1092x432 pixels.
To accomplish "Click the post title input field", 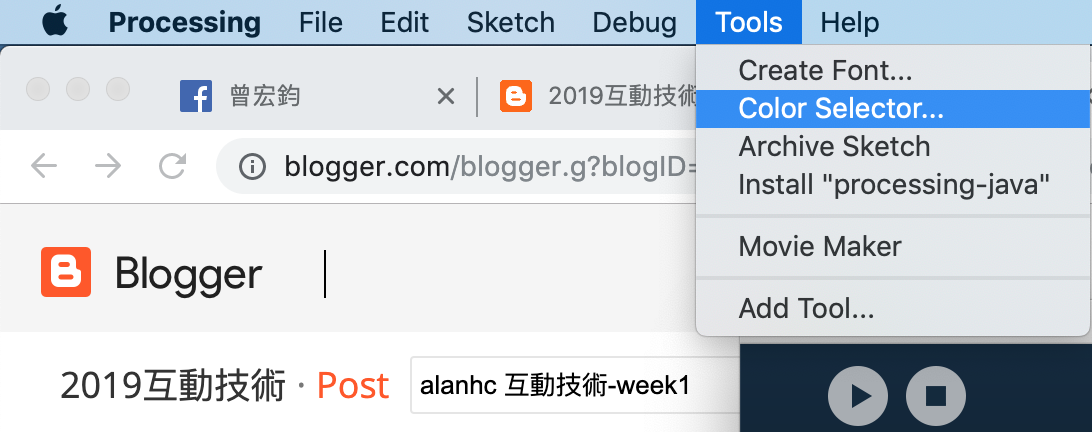I will (x=575, y=385).
